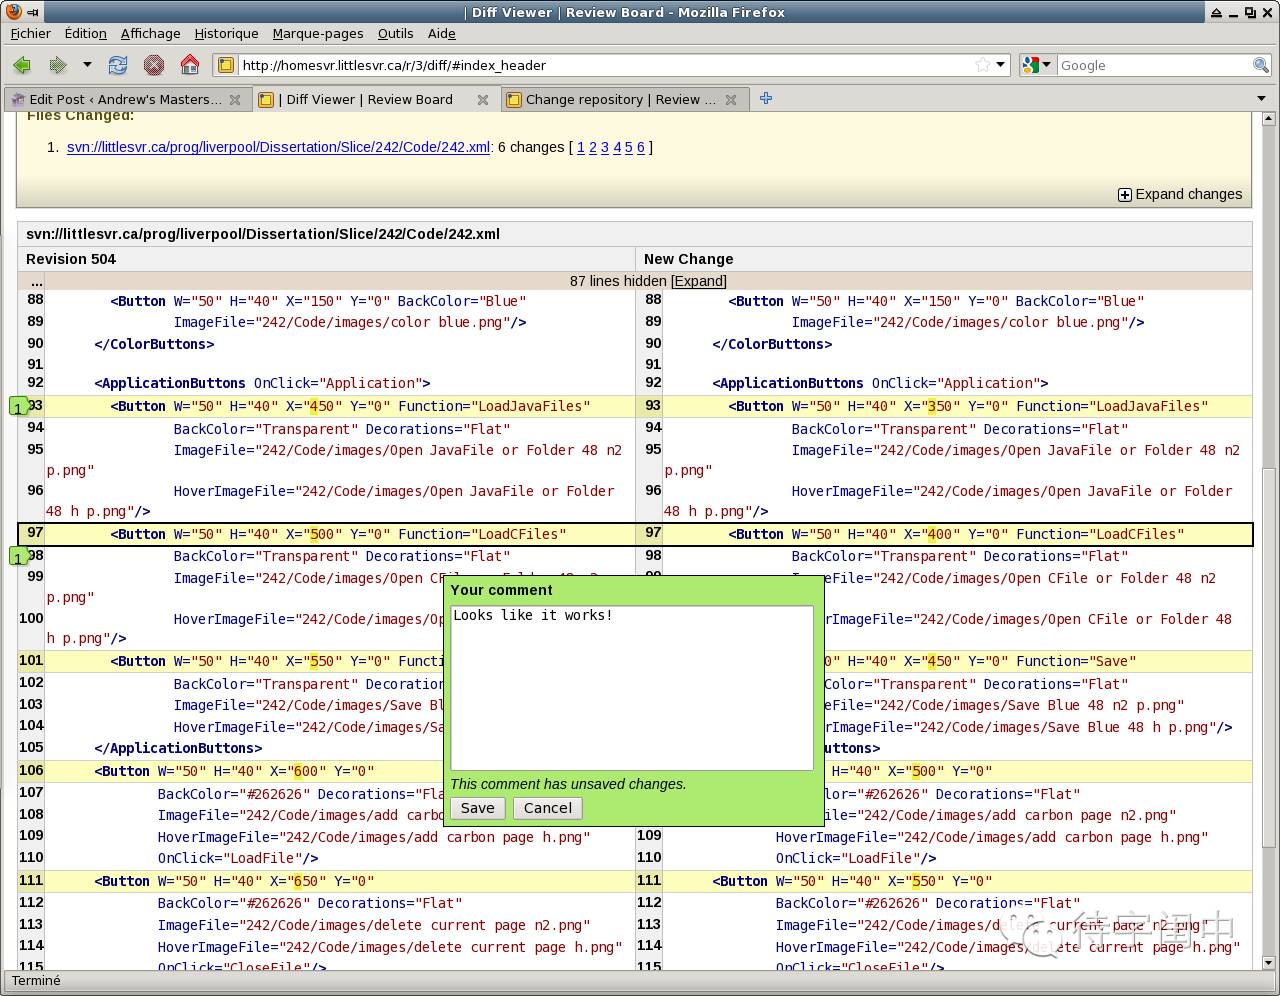1280x996 pixels.
Task: Open the Google search engine selector
Action: pos(1038,65)
